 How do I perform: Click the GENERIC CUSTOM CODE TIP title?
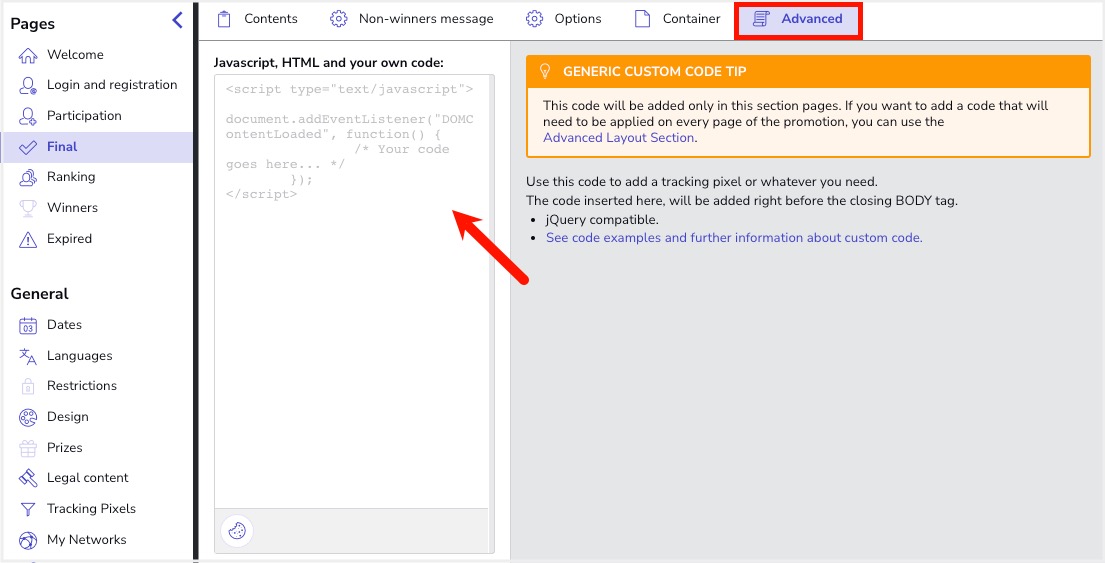click(x=655, y=72)
